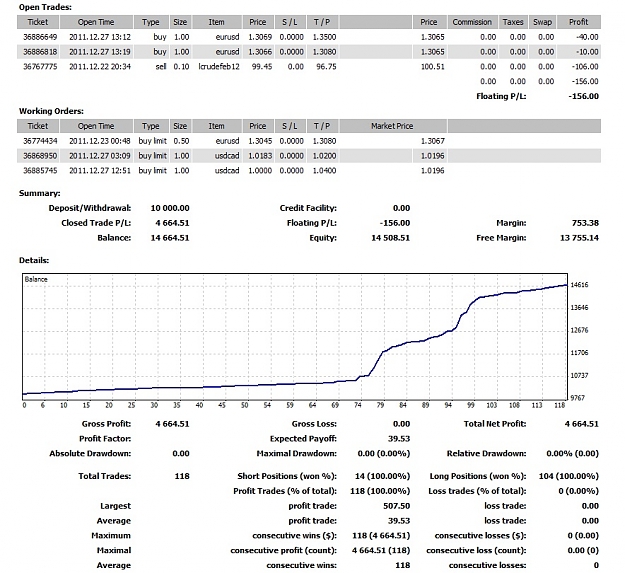Screen dimensions: 625x573
Task: Click working order ticket 36868950
Action: (40, 156)
